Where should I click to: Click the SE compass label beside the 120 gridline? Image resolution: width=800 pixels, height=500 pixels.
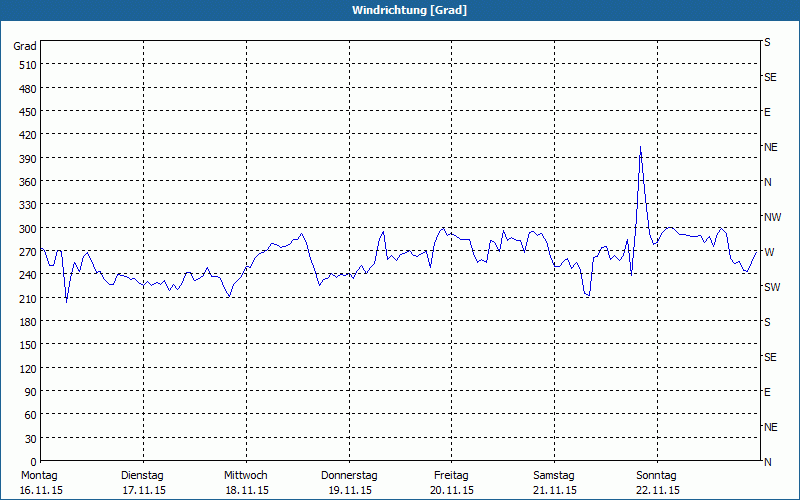point(770,357)
